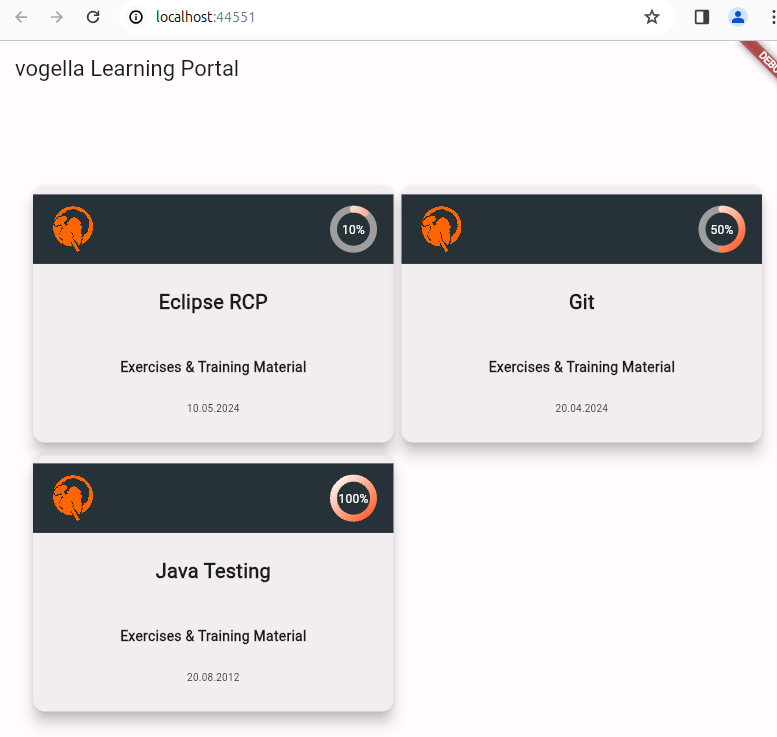Click the vogella Learning Portal heading

[x=127, y=69]
